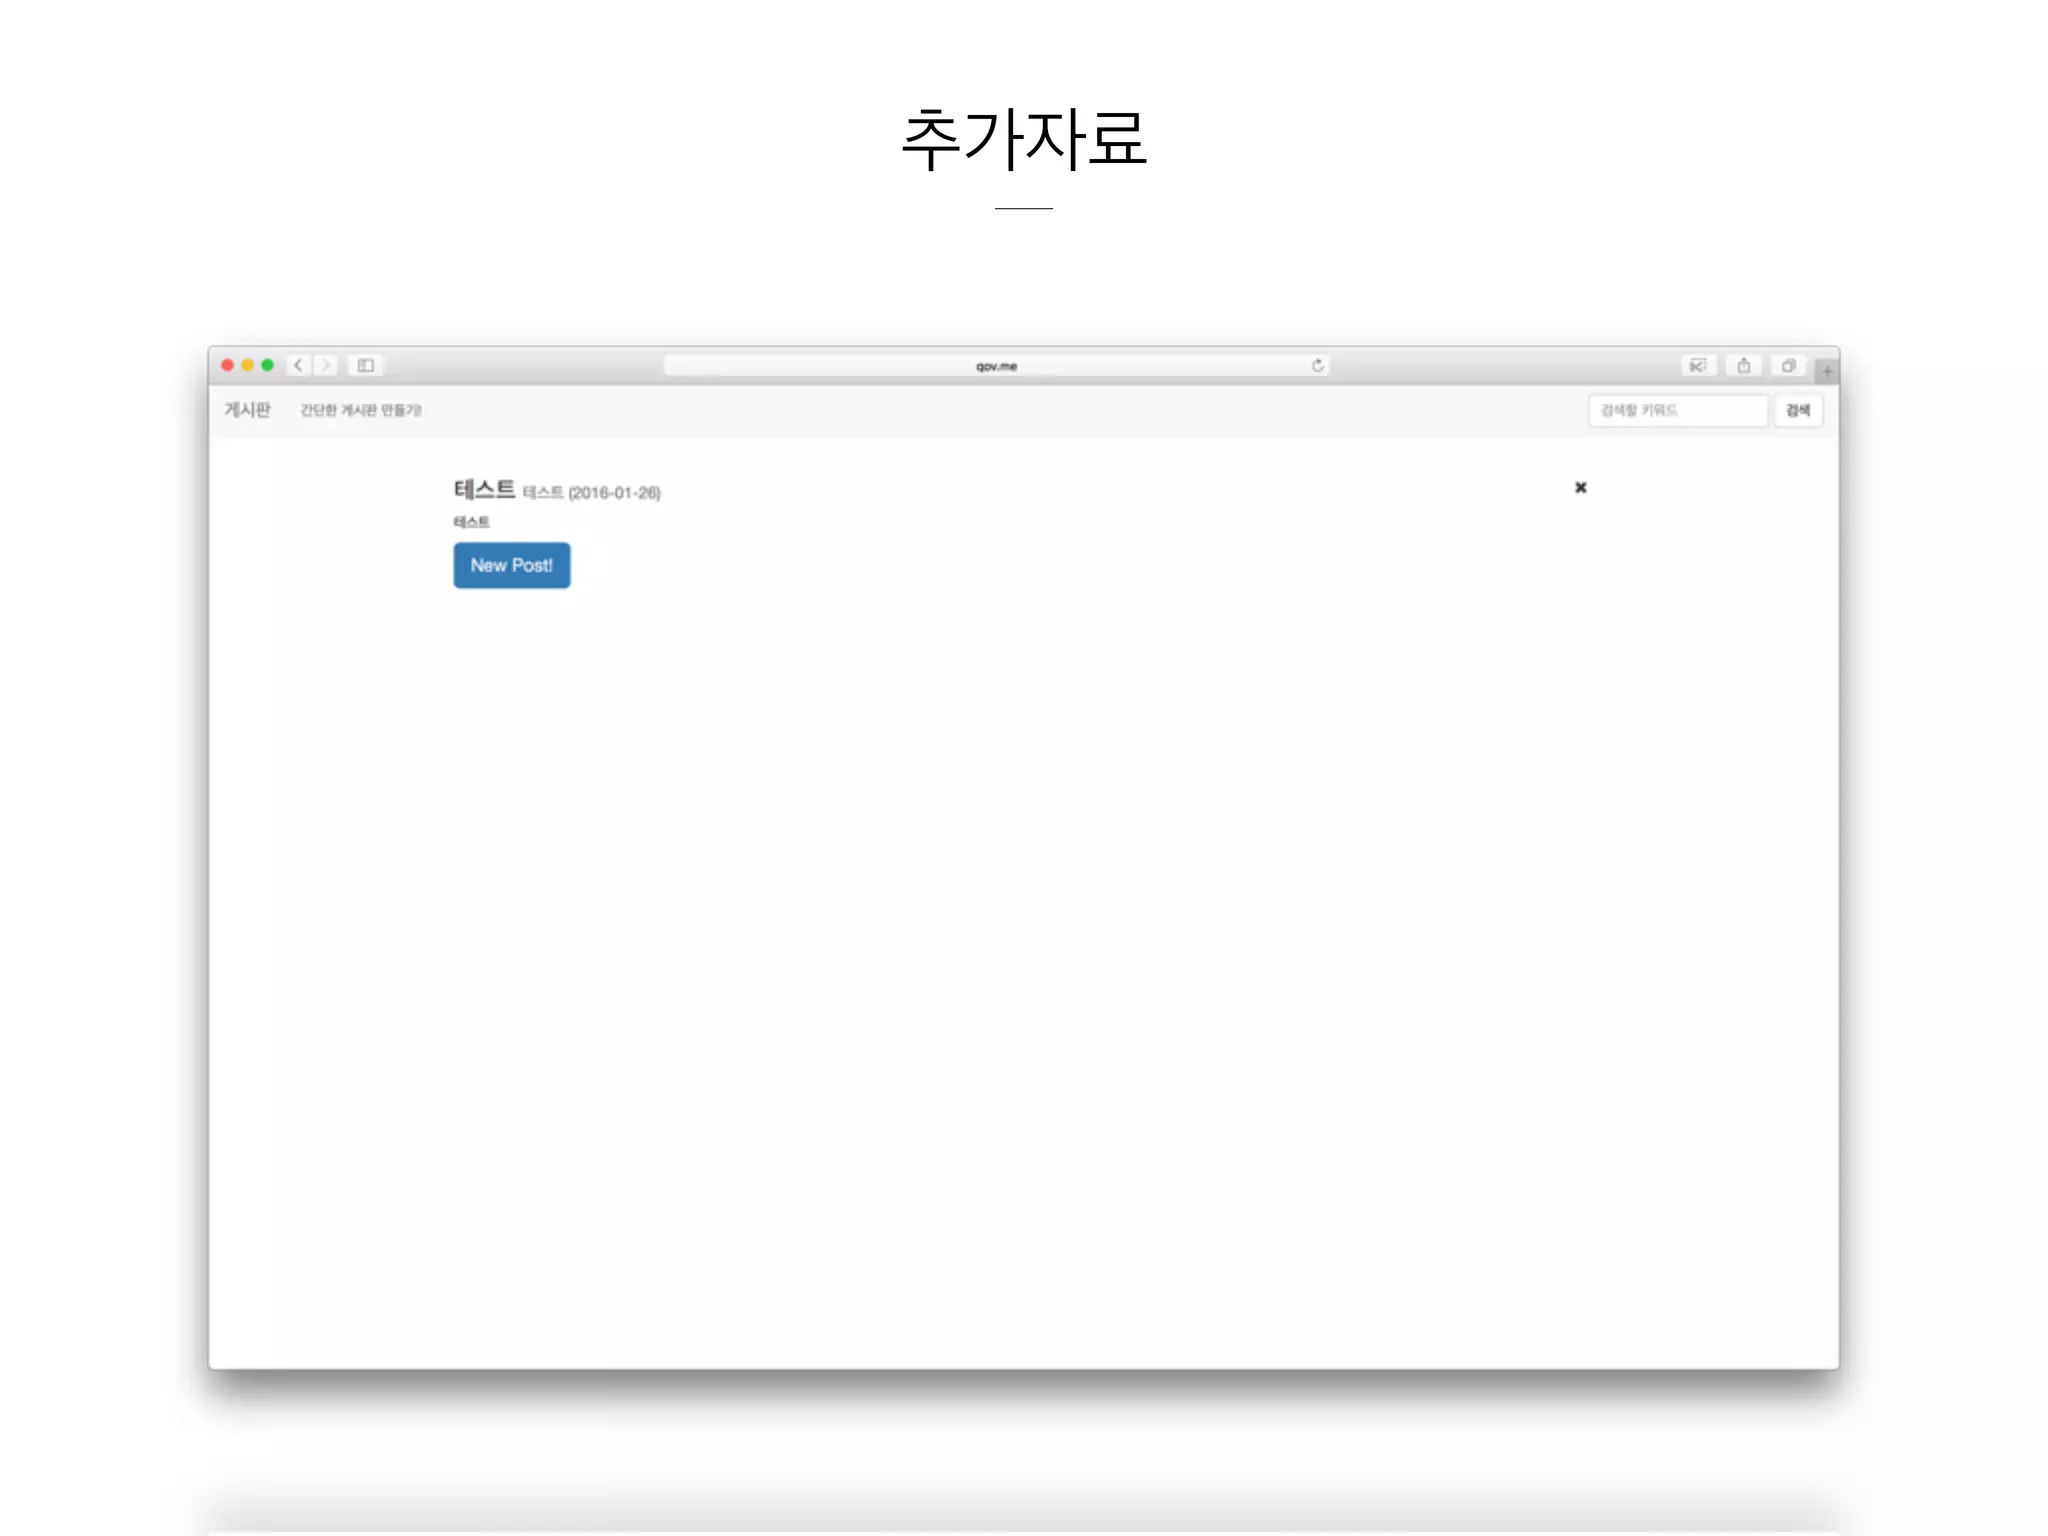The image size is (2048, 1536).
Task: Close window with red button
Action: 228,365
